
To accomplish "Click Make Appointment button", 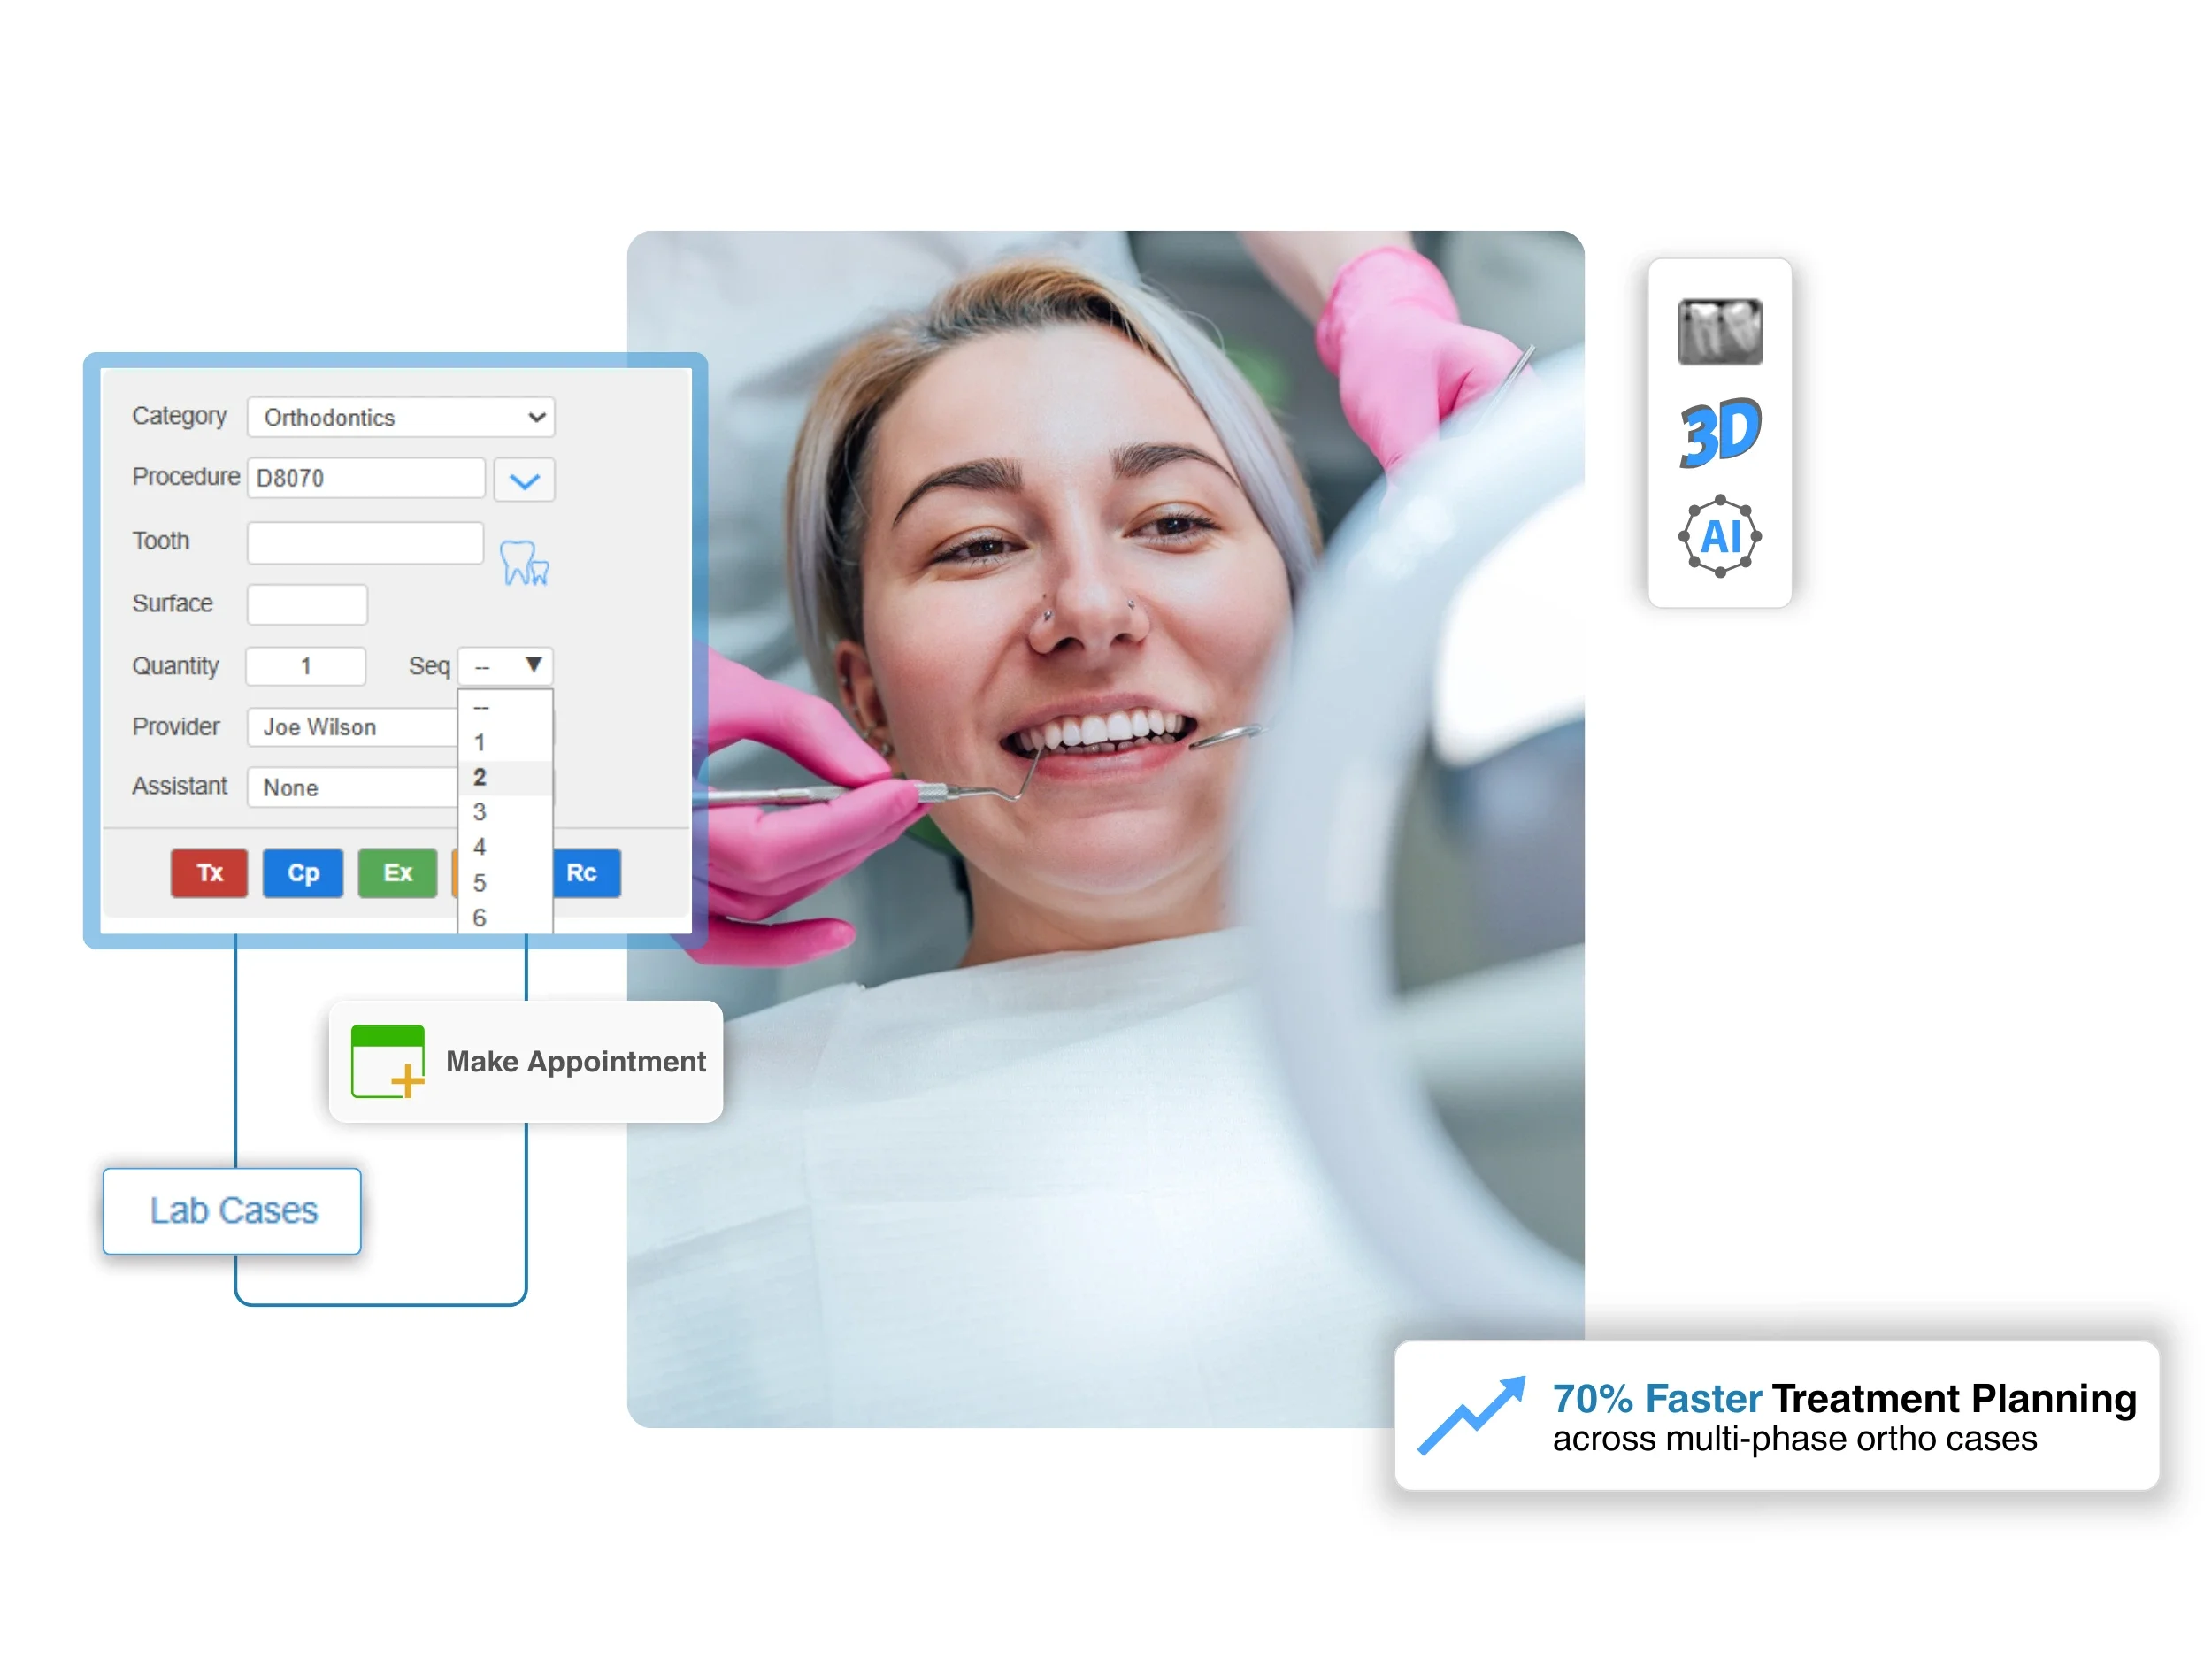I will coord(574,1061).
